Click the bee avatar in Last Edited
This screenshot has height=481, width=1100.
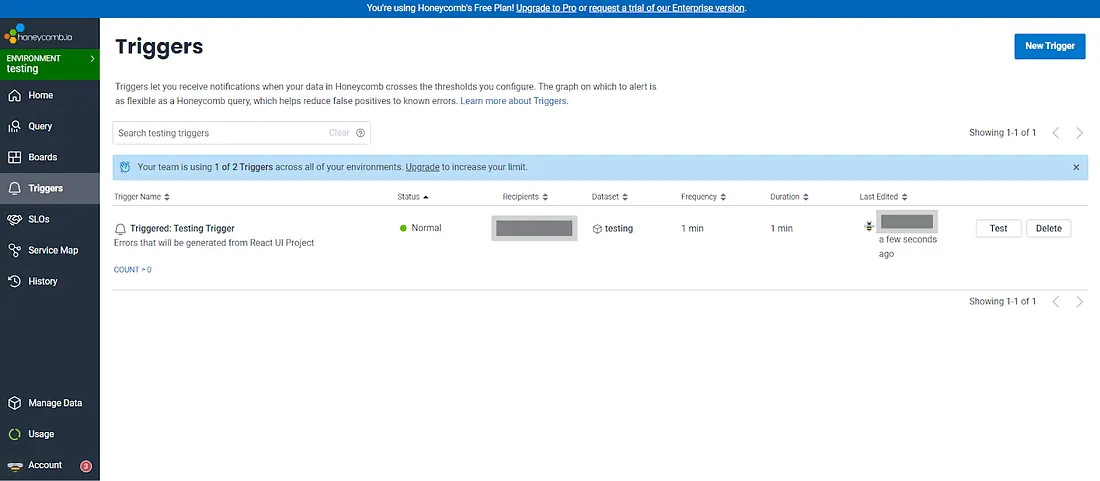click(868, 227)
